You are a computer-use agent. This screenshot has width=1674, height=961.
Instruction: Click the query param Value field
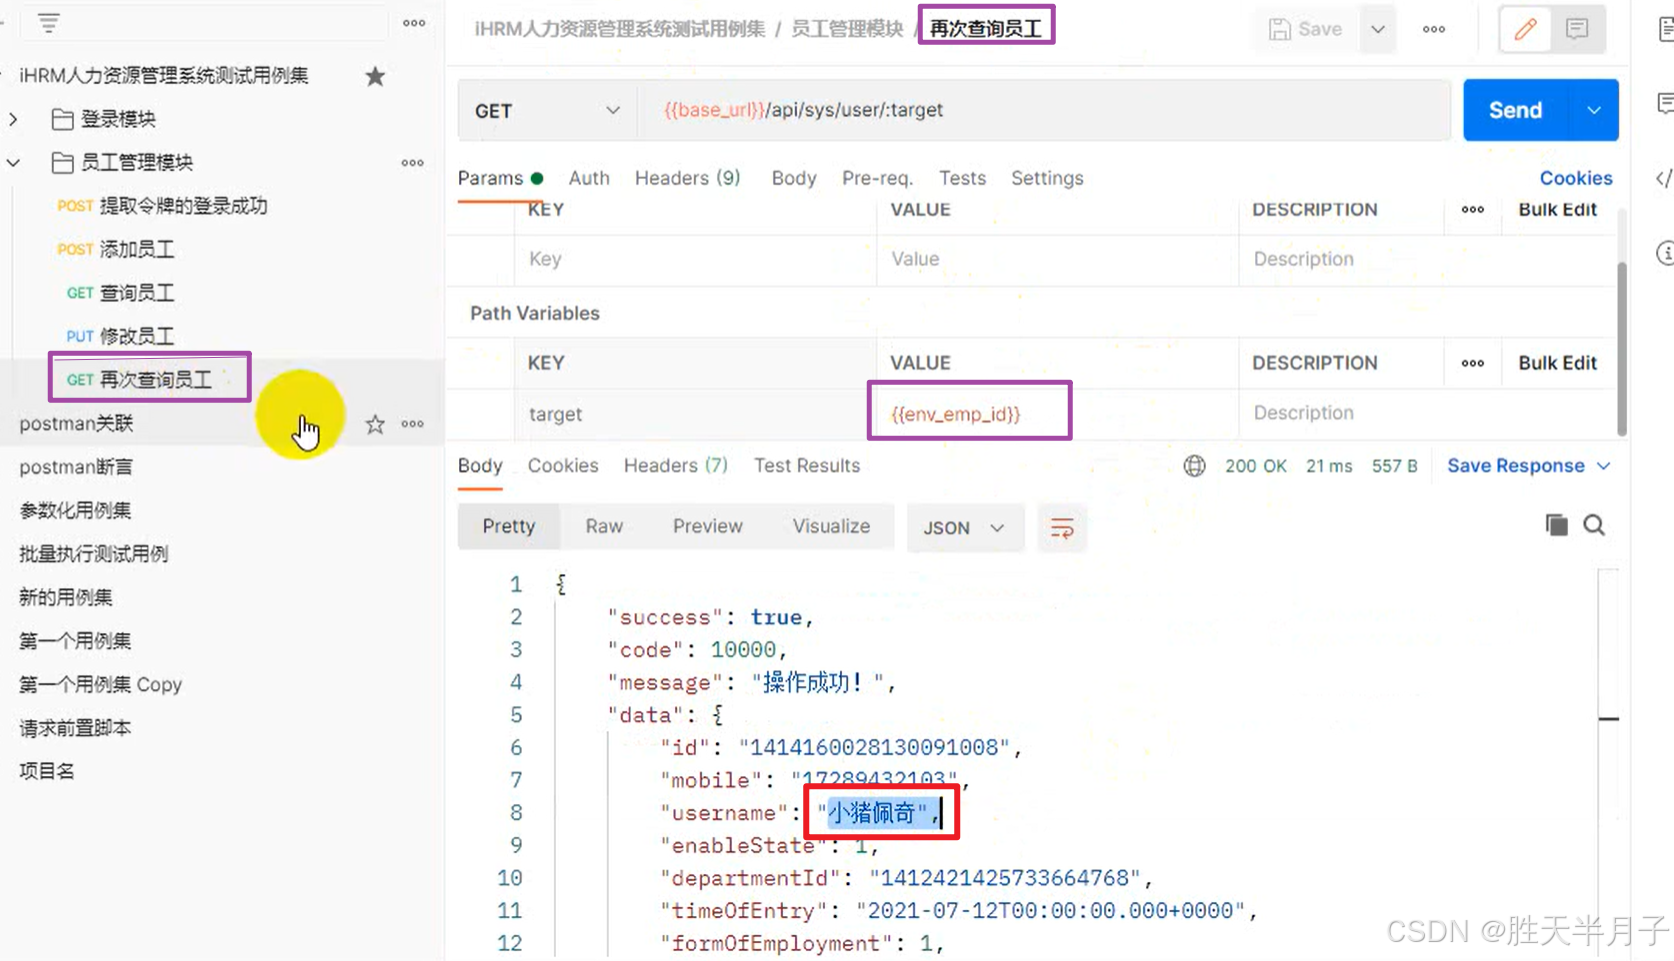1058,259
